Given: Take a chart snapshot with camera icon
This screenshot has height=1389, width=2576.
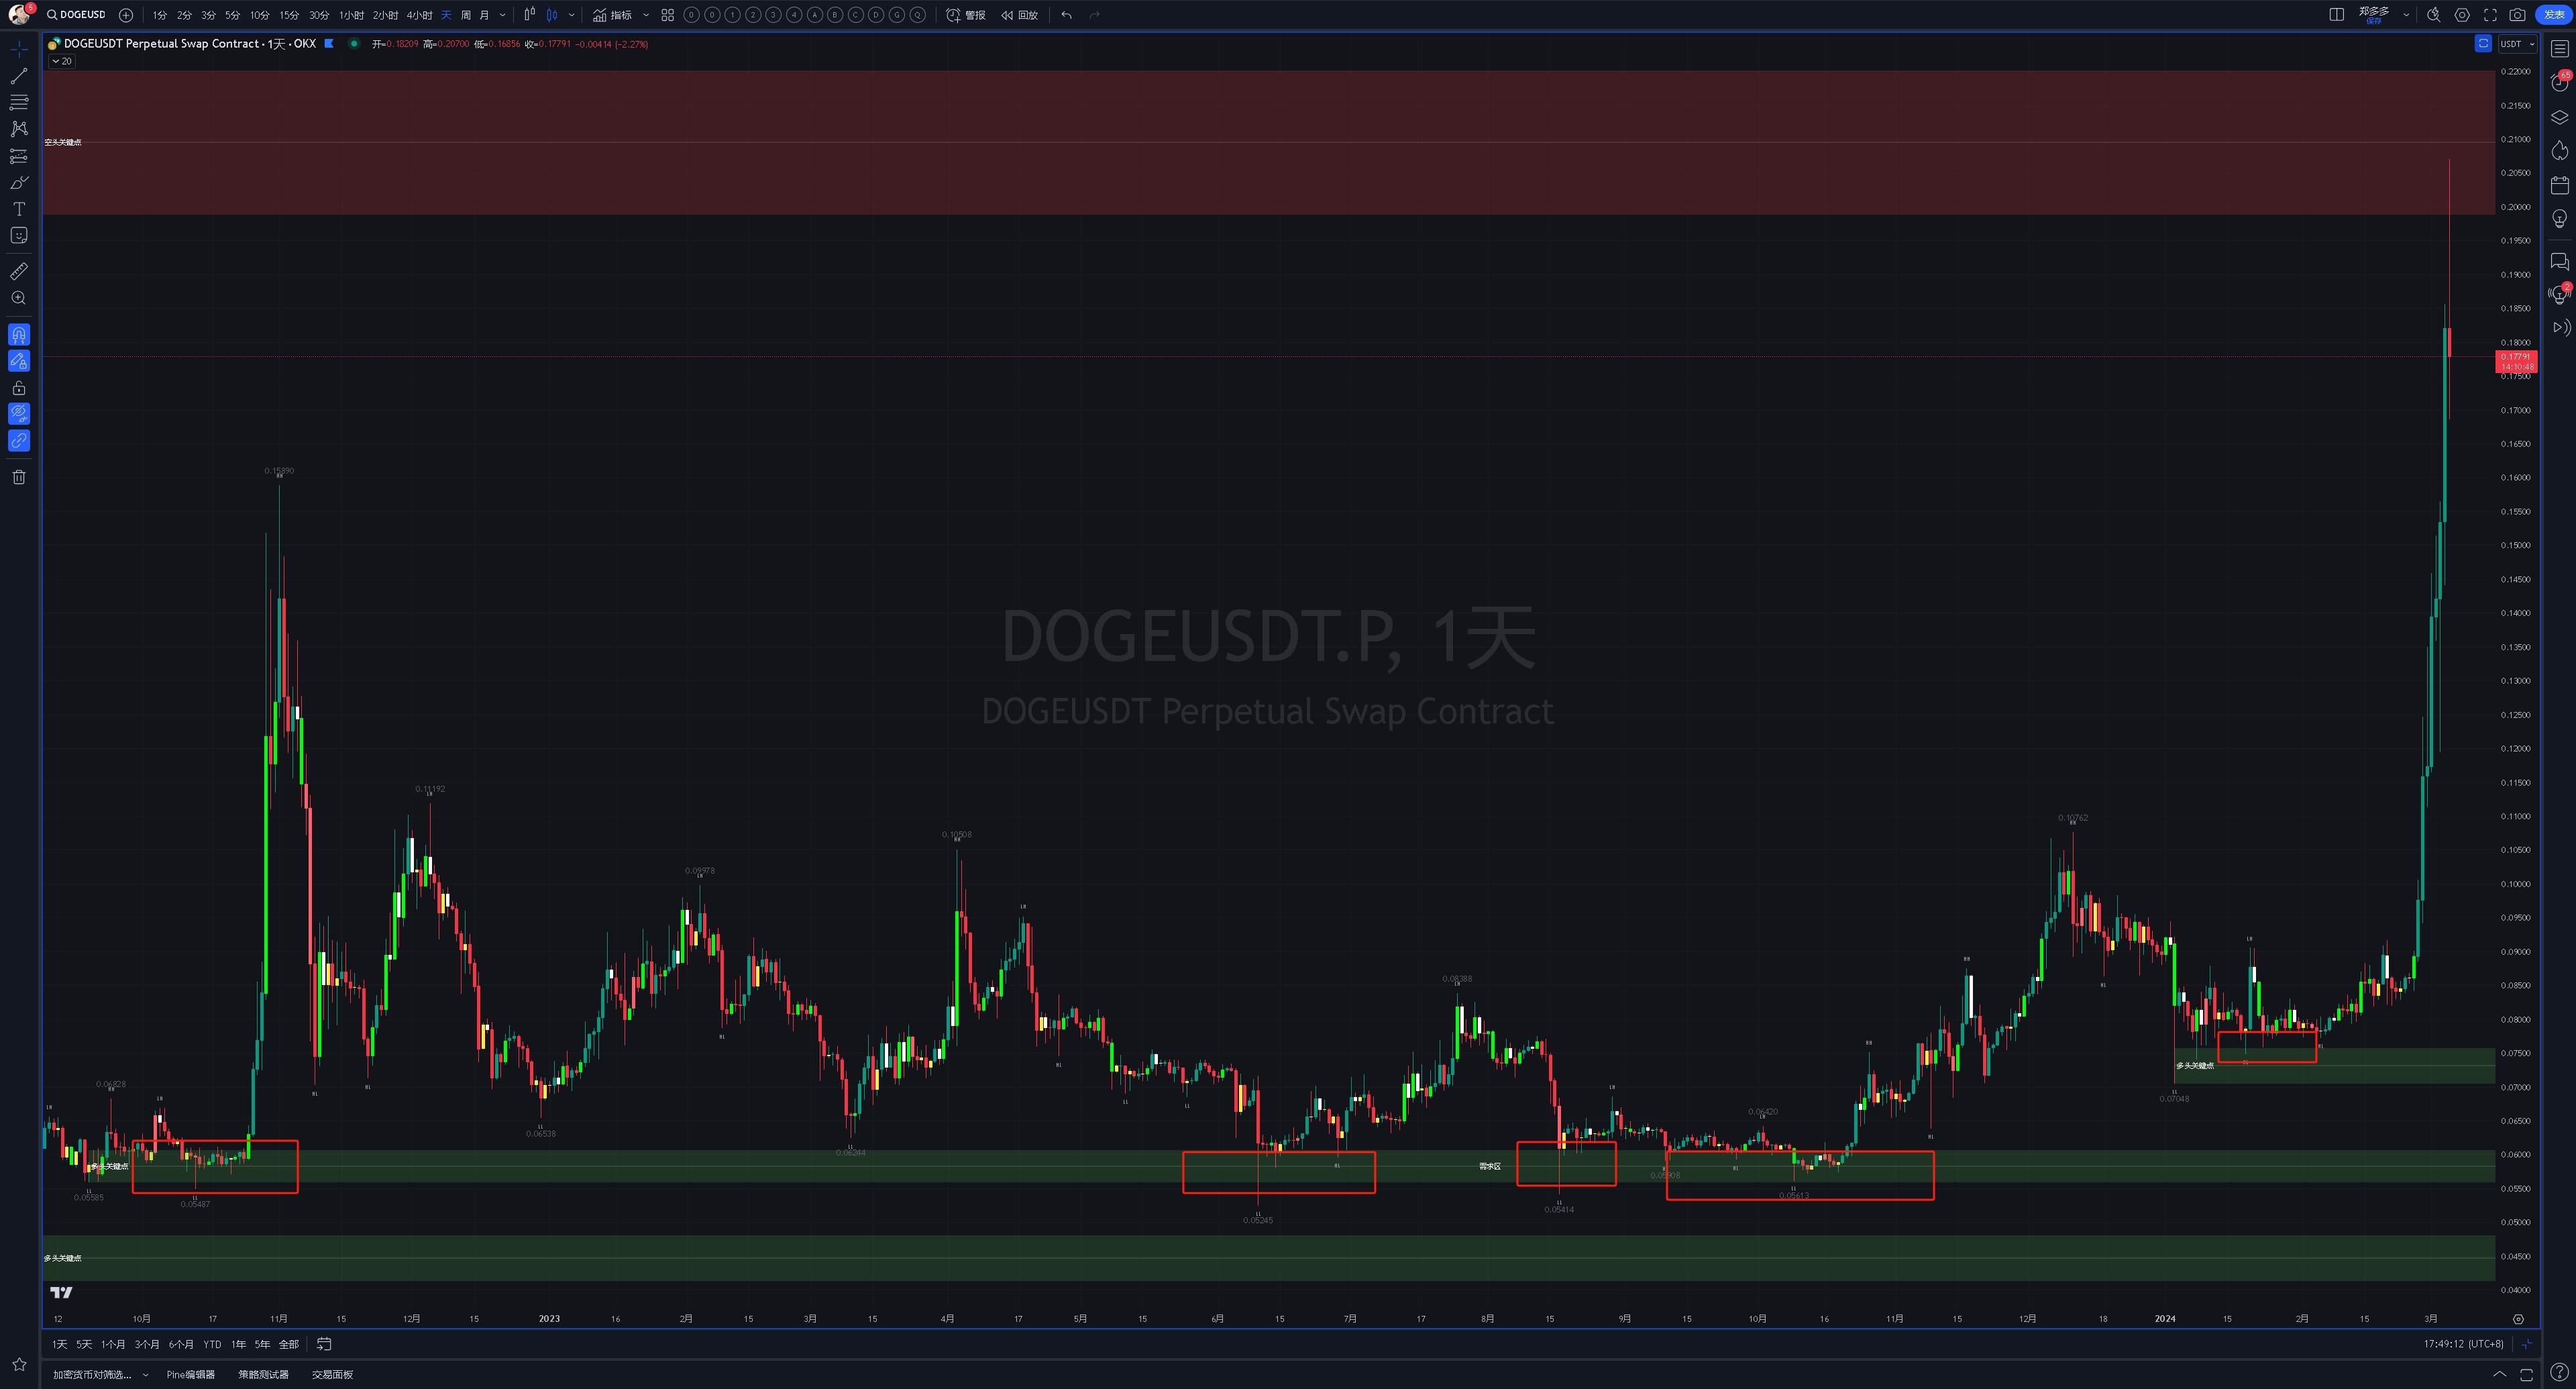Looking at the screenshot, I should (x=2518, y=15).
